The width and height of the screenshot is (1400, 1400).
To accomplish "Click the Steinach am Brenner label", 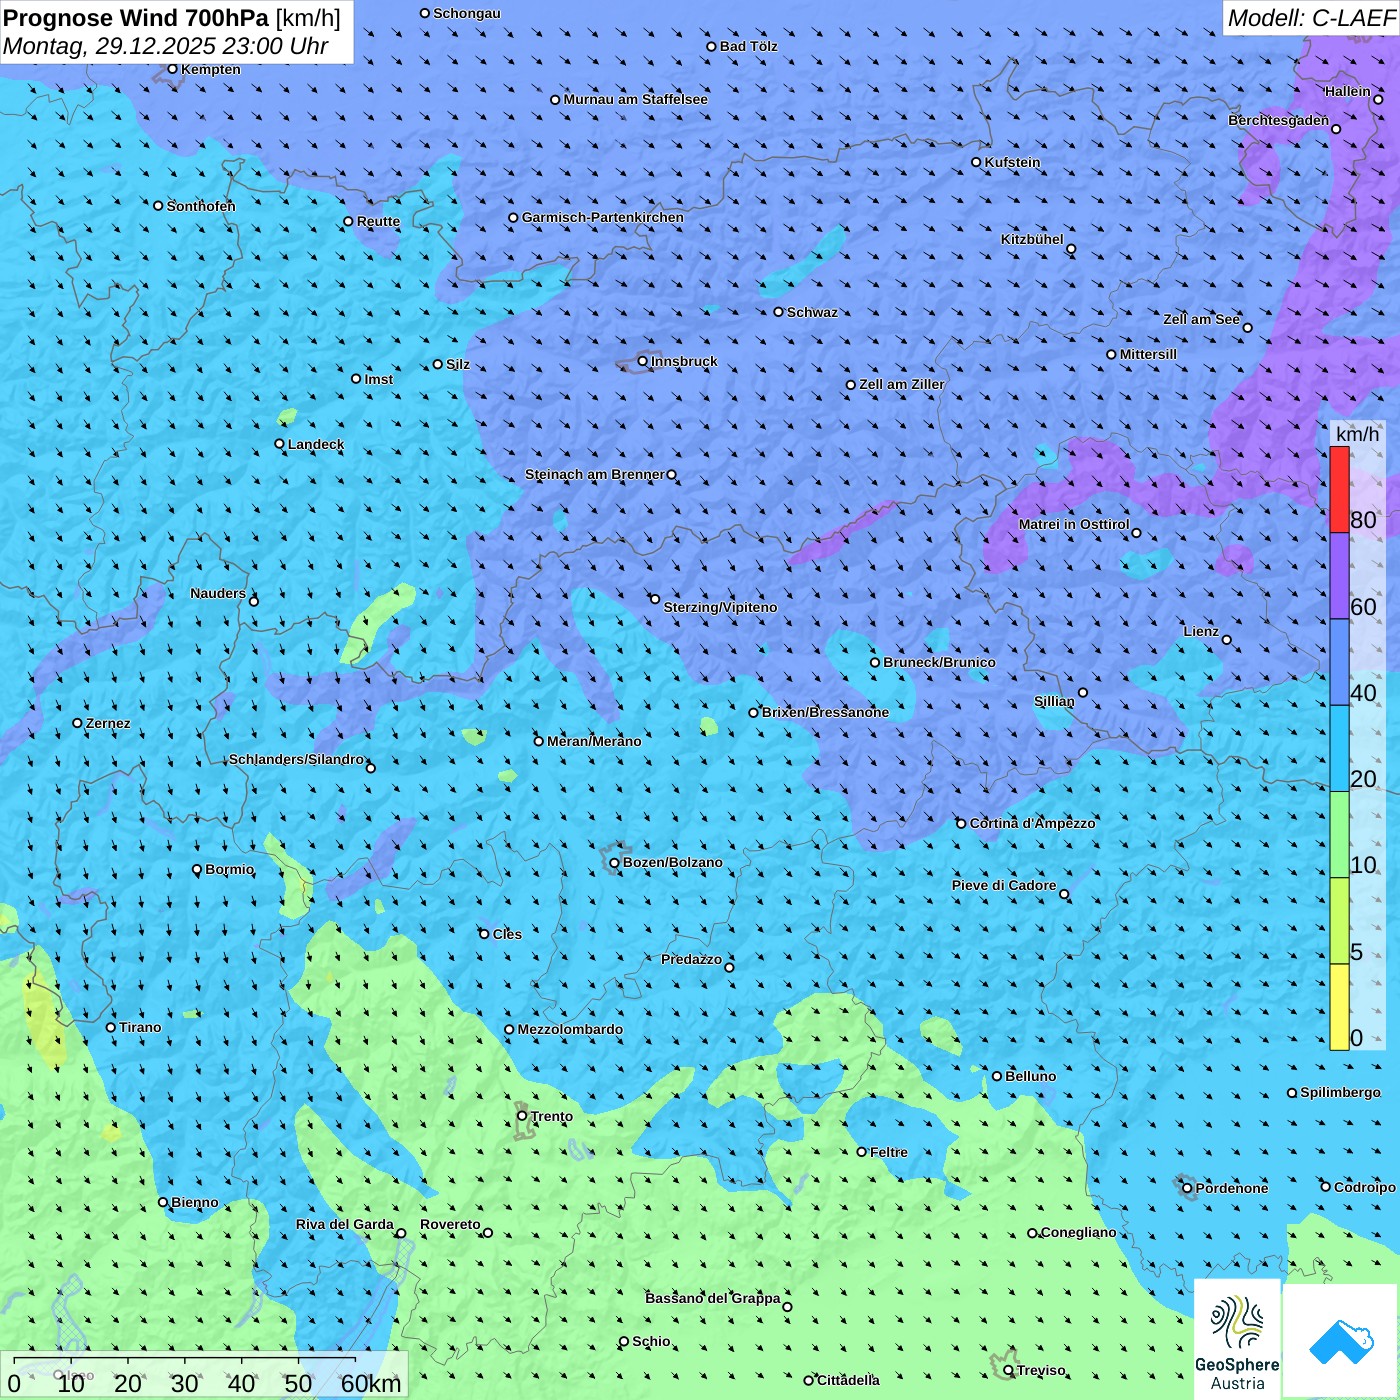I will (595, 474).
